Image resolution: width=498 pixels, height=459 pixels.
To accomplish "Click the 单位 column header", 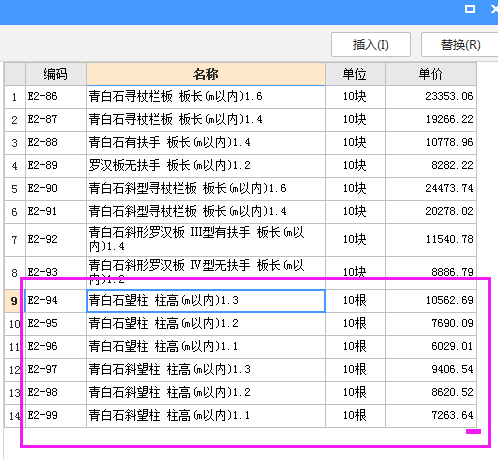I will coord(355,74).
